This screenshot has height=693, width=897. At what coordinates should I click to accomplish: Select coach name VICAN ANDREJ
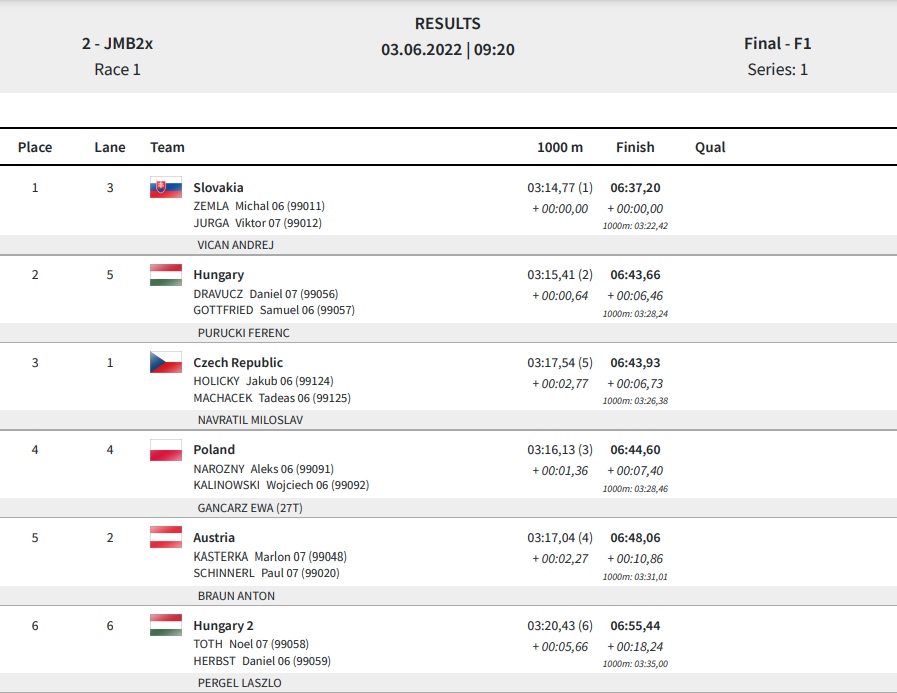(x=236, y=245)
